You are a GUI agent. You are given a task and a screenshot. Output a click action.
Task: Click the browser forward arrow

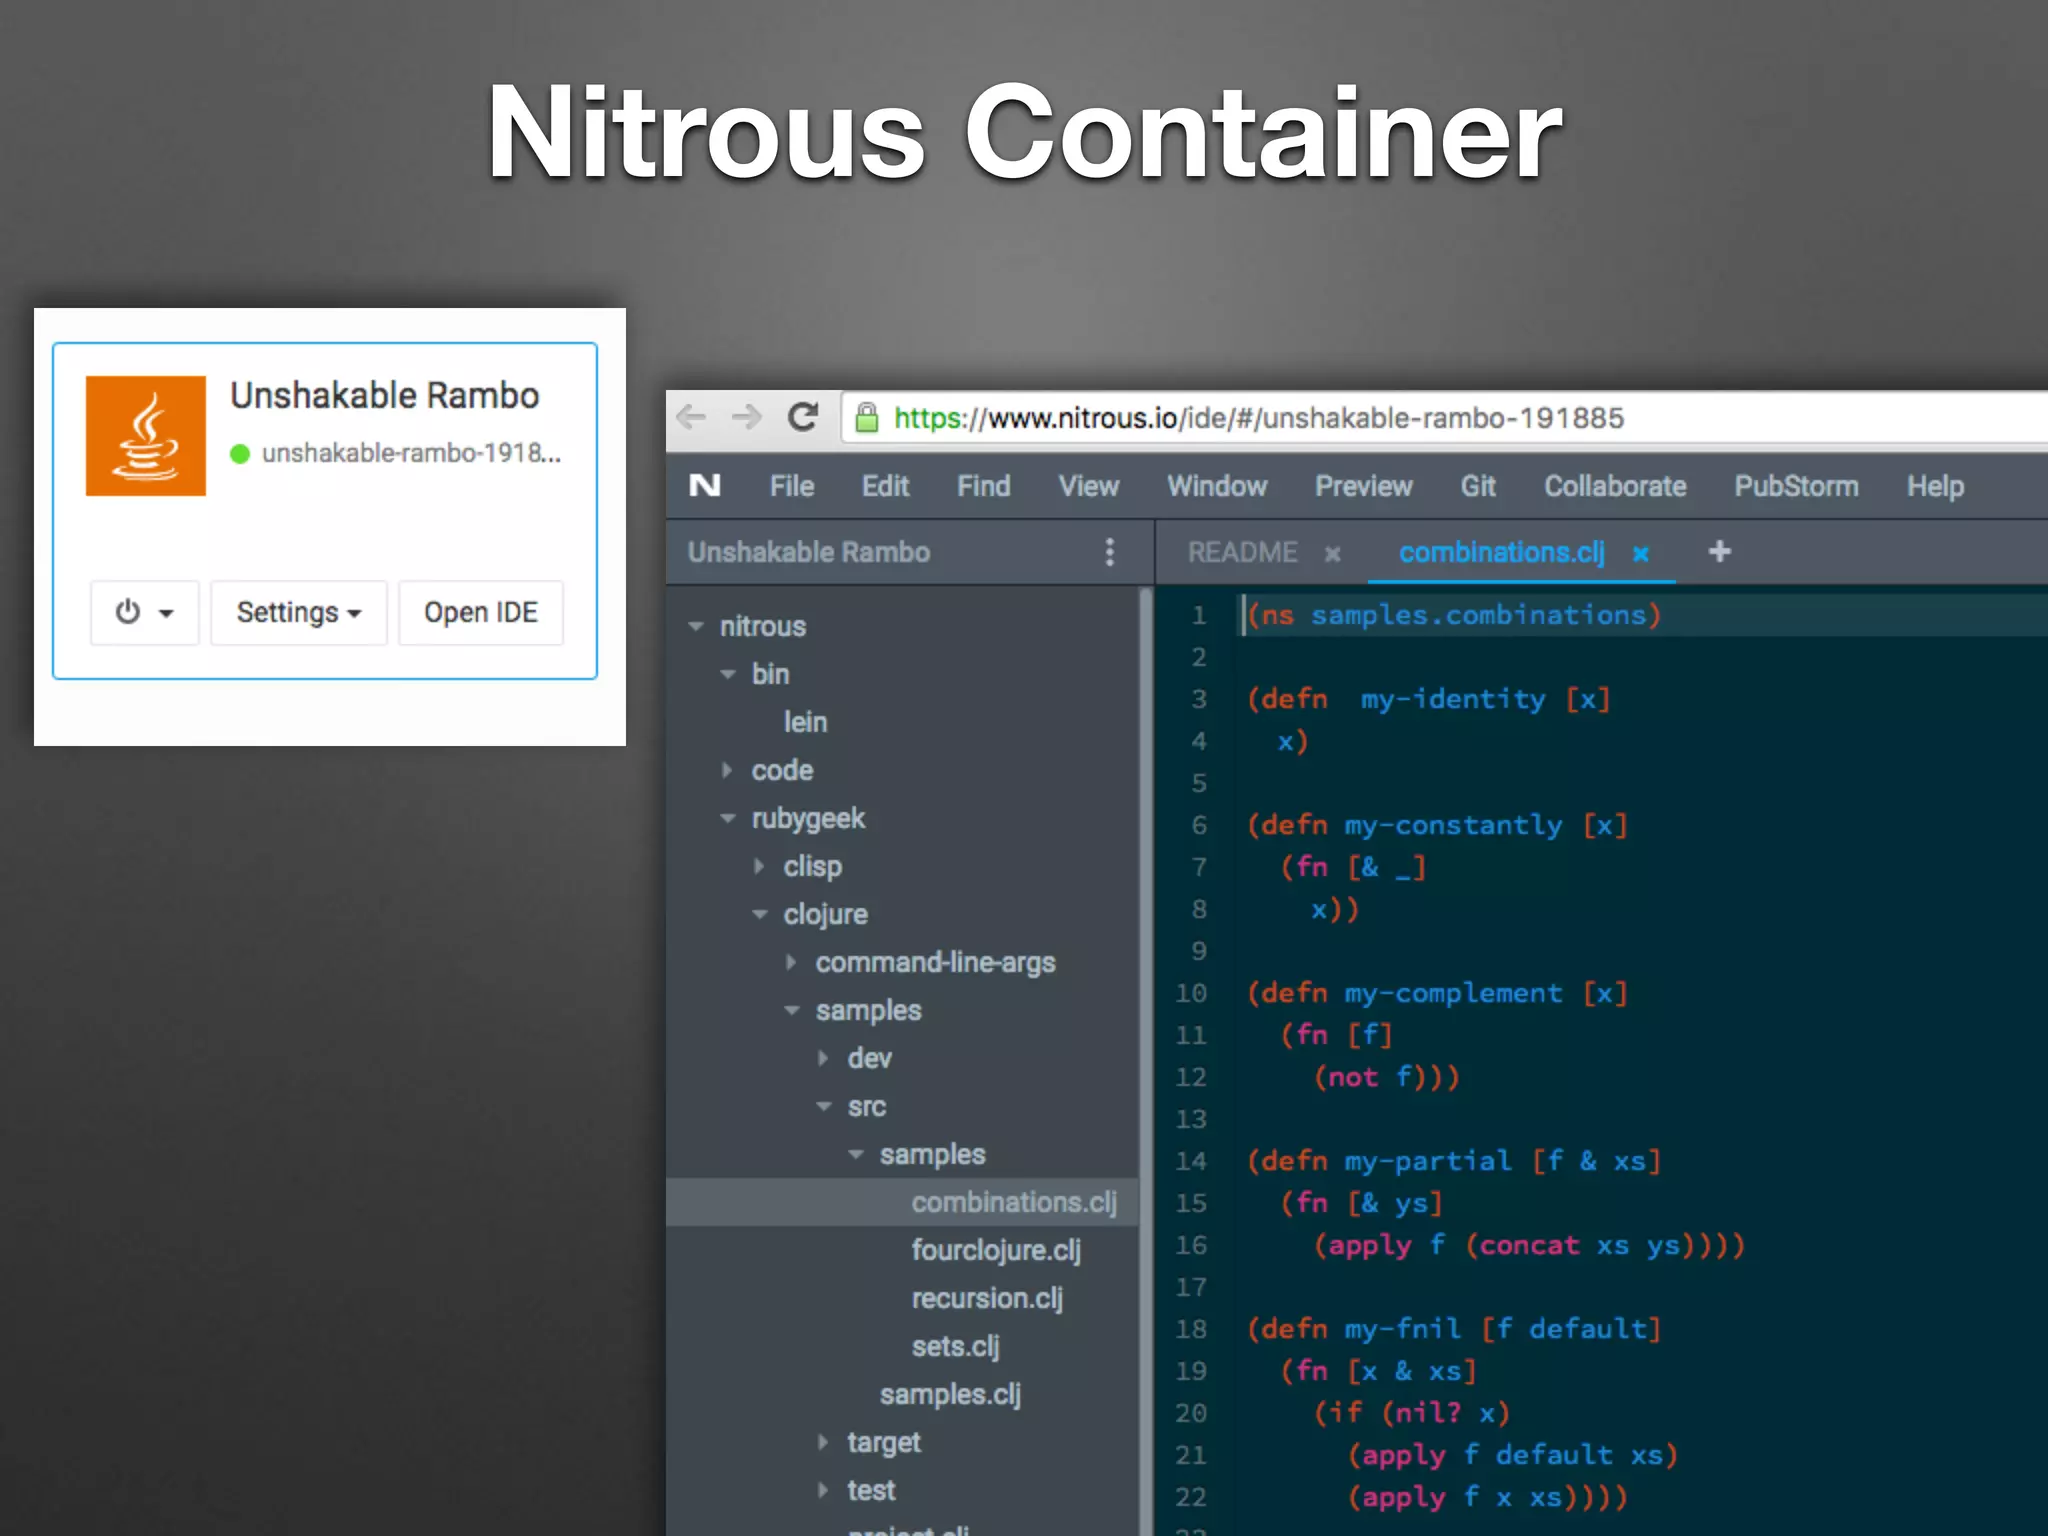tap(747, 417)
